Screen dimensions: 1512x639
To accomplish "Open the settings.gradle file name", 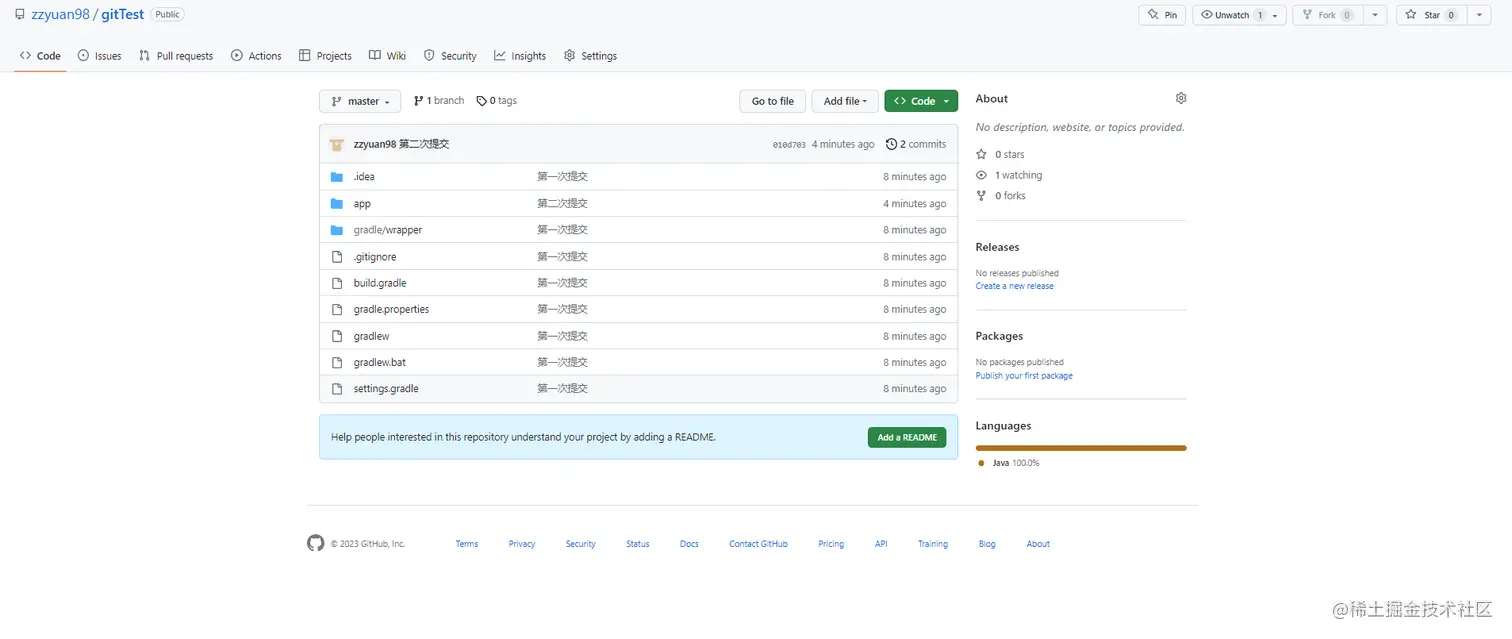I will 386,388.
